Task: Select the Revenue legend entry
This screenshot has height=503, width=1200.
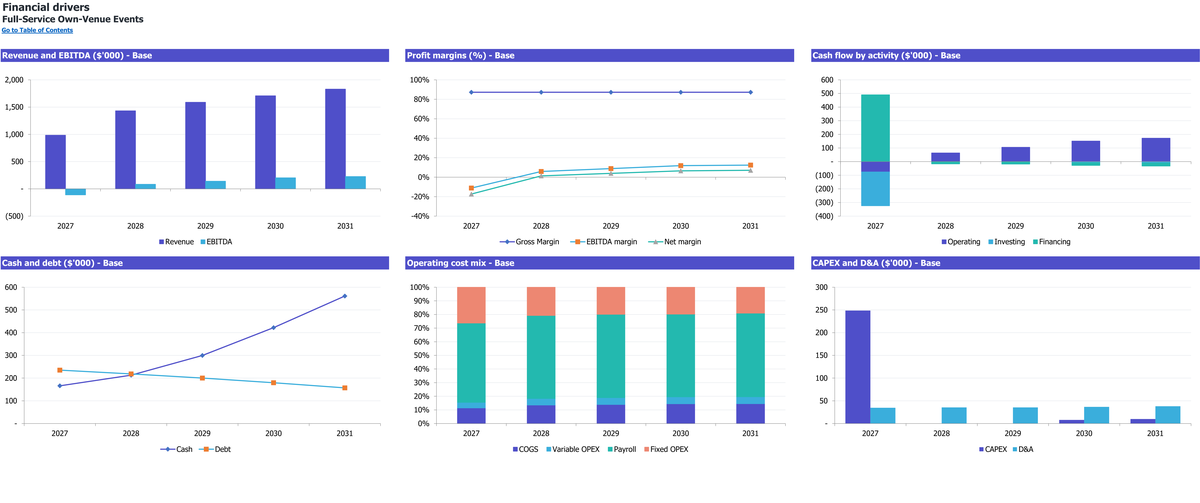Action: tap(176, 242)
